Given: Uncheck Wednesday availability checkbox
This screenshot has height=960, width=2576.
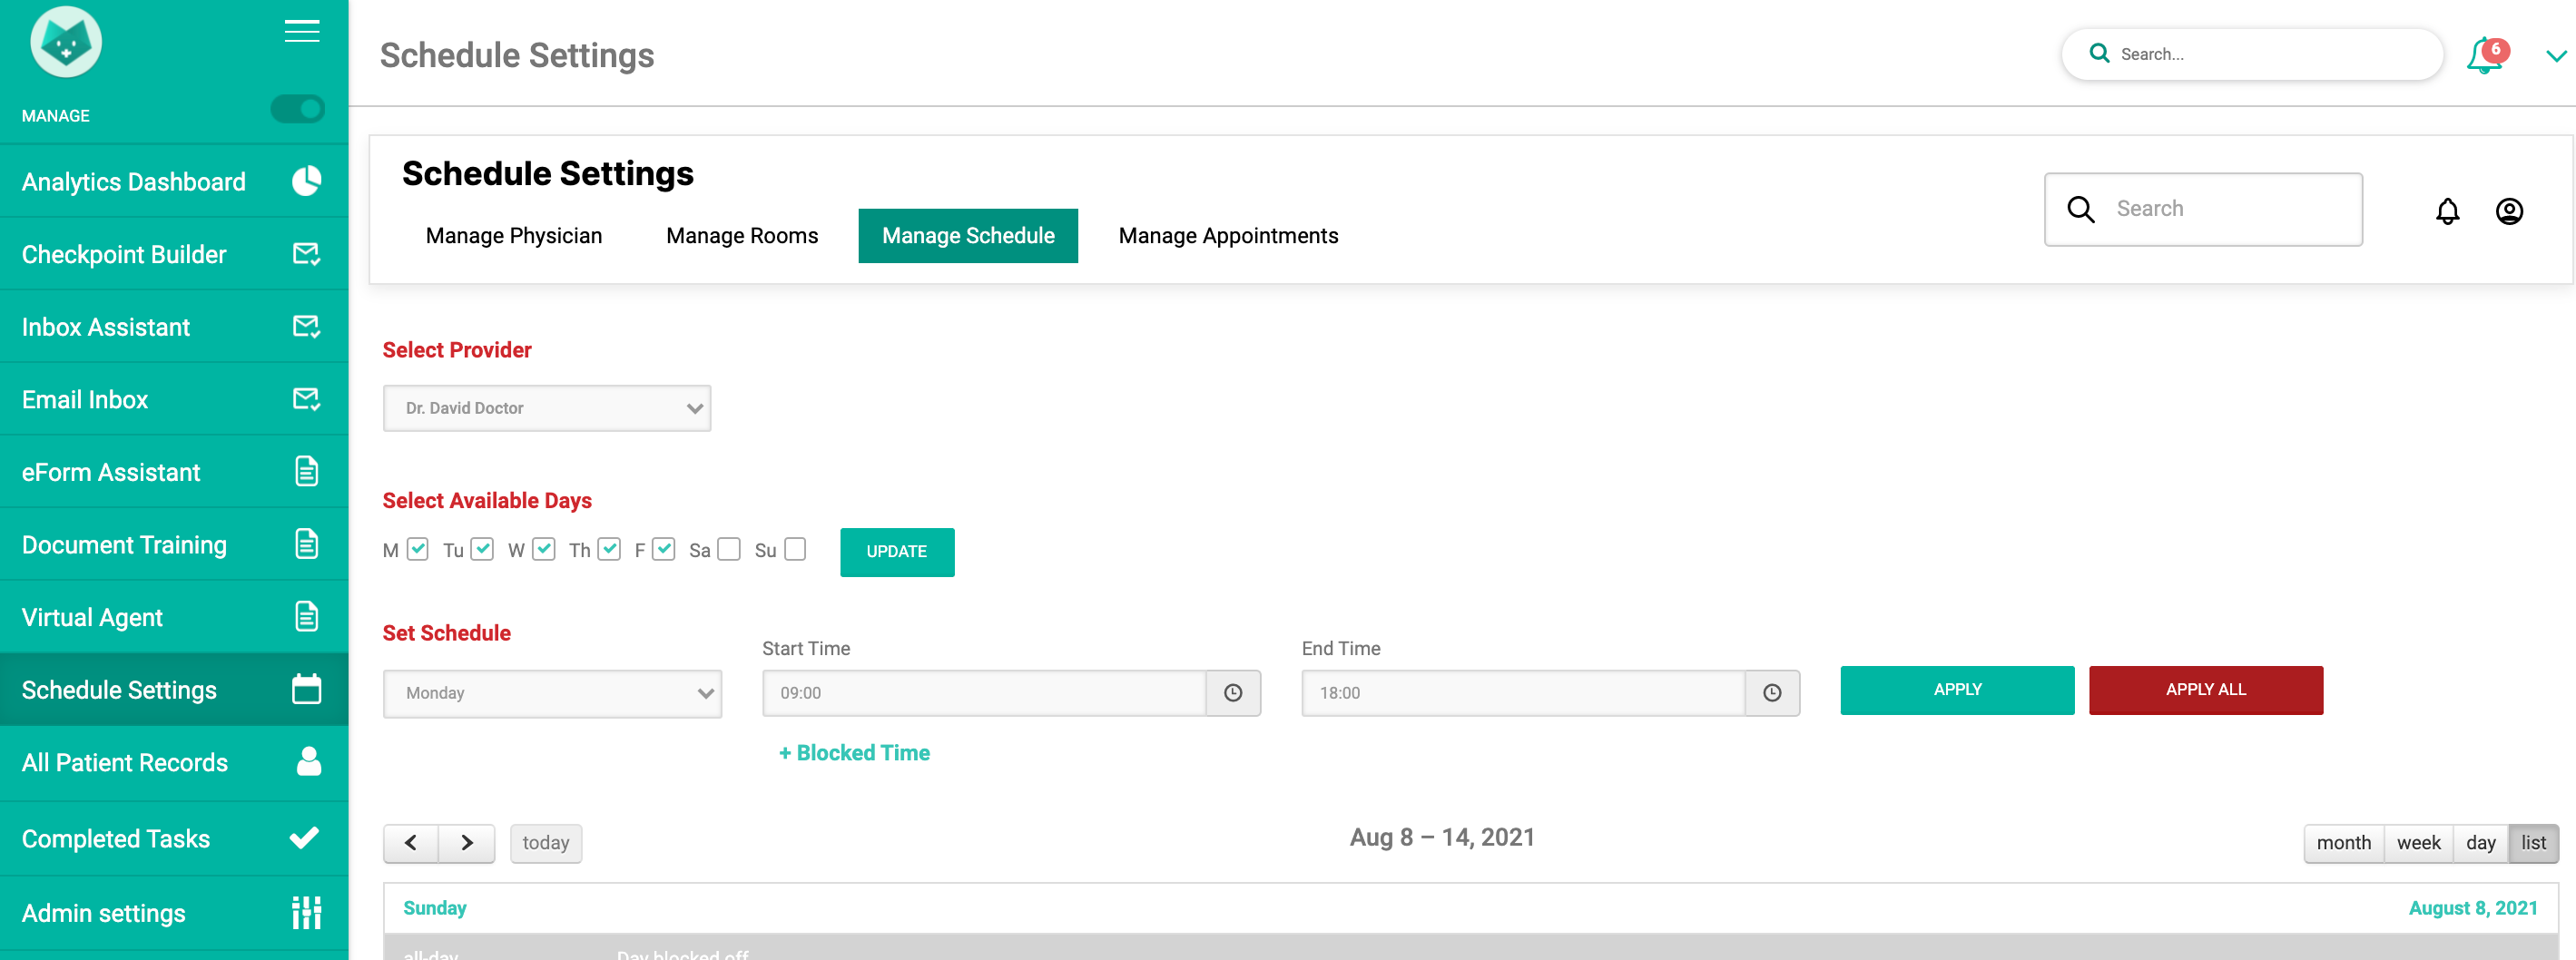Looking at the screenshot, I should tap(544, 549).
